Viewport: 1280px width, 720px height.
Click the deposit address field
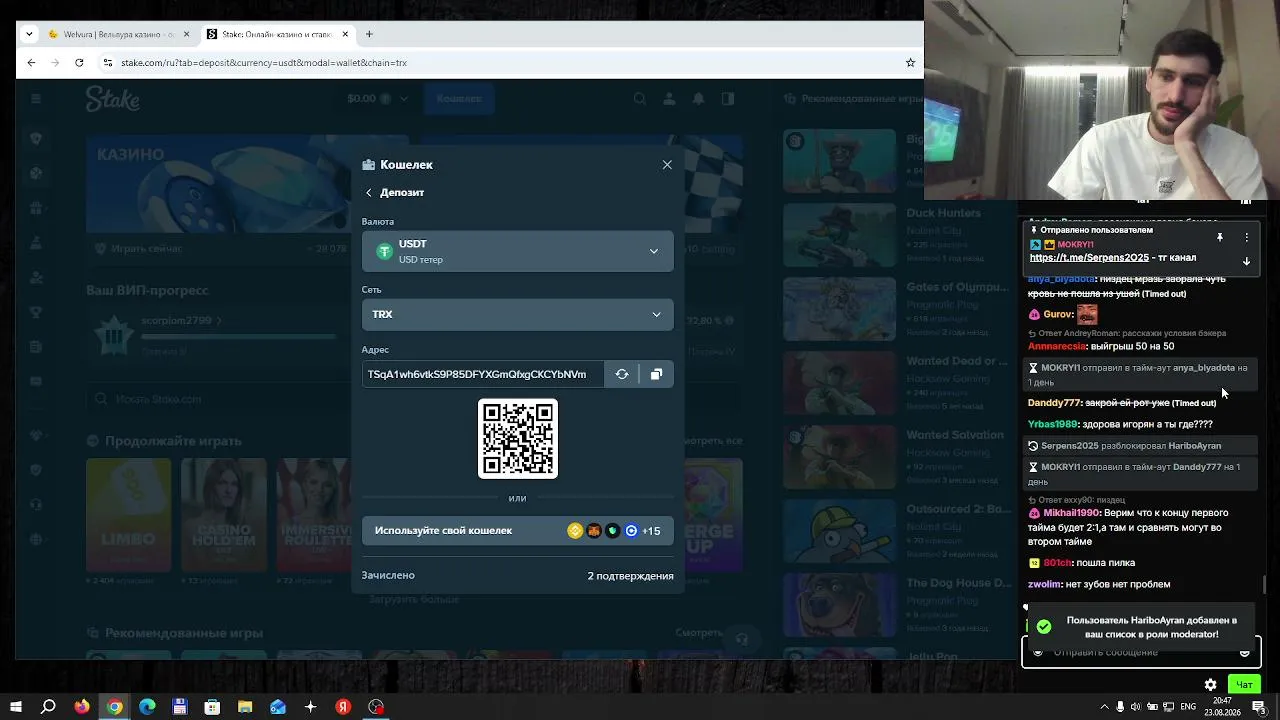[482, 374]
